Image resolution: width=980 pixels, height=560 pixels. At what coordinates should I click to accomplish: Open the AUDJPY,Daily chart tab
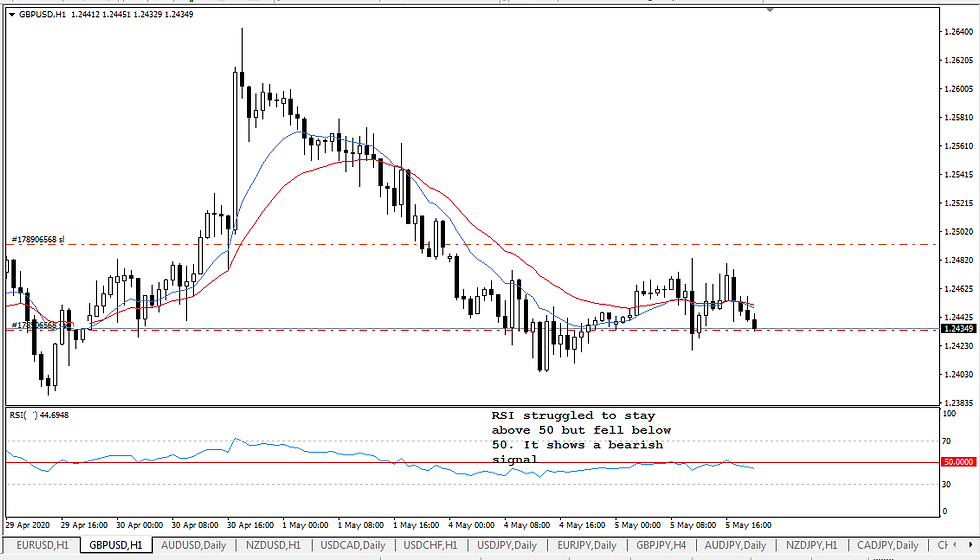click(736, 545)
